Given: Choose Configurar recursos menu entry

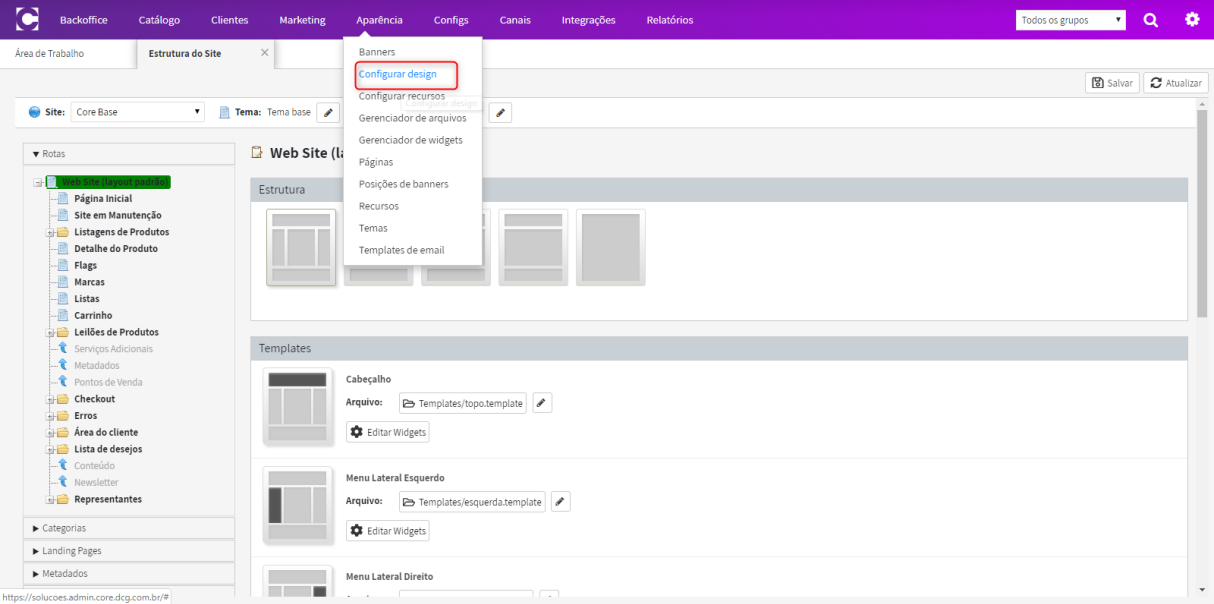Looking at the screenshot, I should tap(402, 96).
